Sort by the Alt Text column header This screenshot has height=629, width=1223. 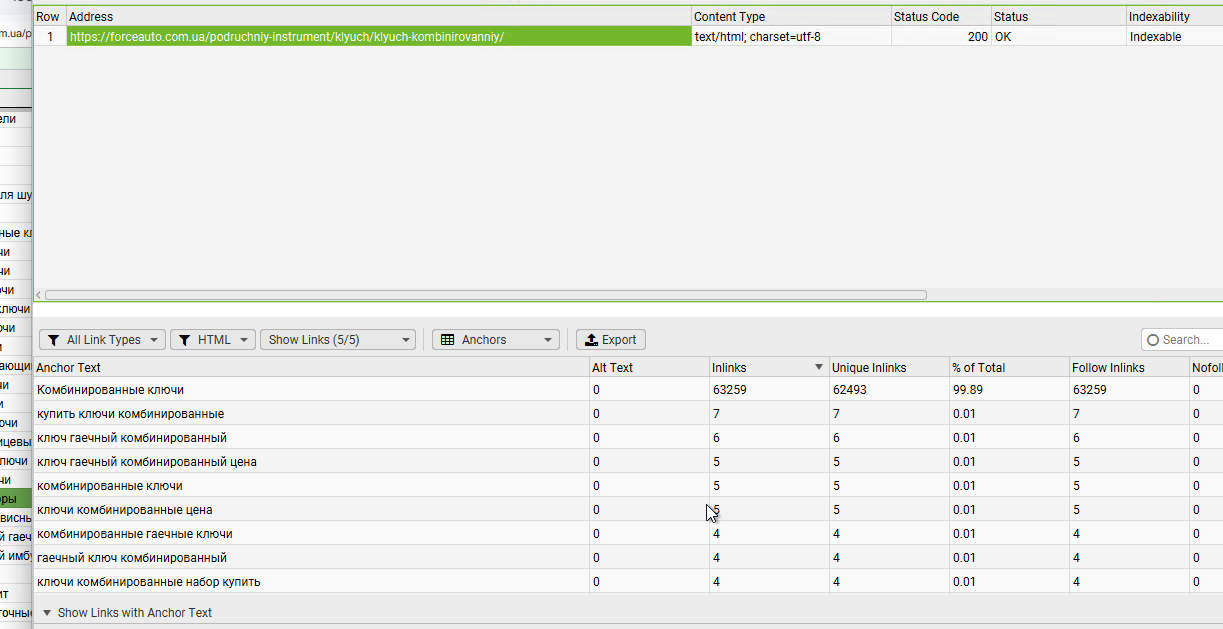(649, 368)
